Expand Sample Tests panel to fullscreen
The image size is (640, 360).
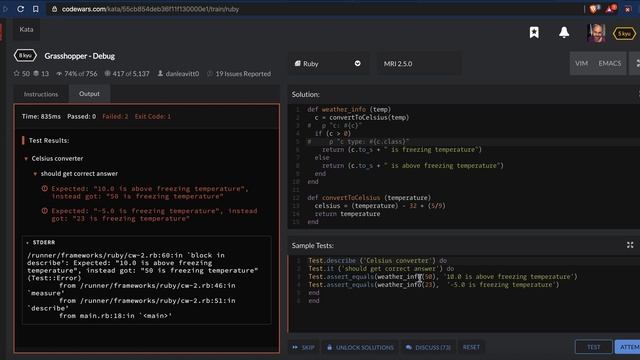click(x=630, y=245)
